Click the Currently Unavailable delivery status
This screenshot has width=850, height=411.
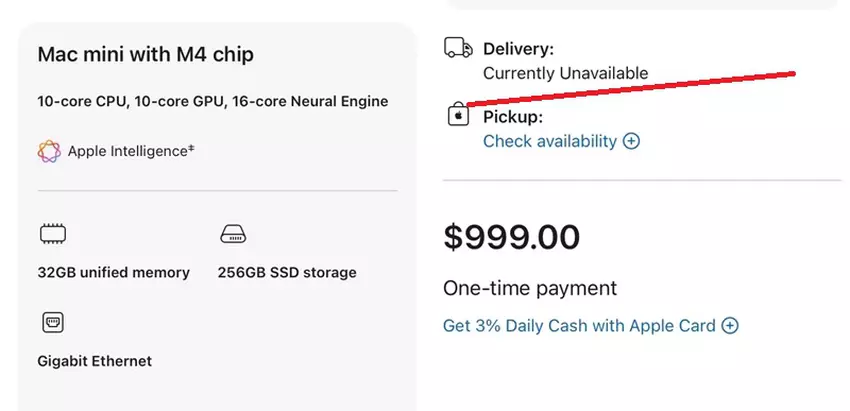565,73
